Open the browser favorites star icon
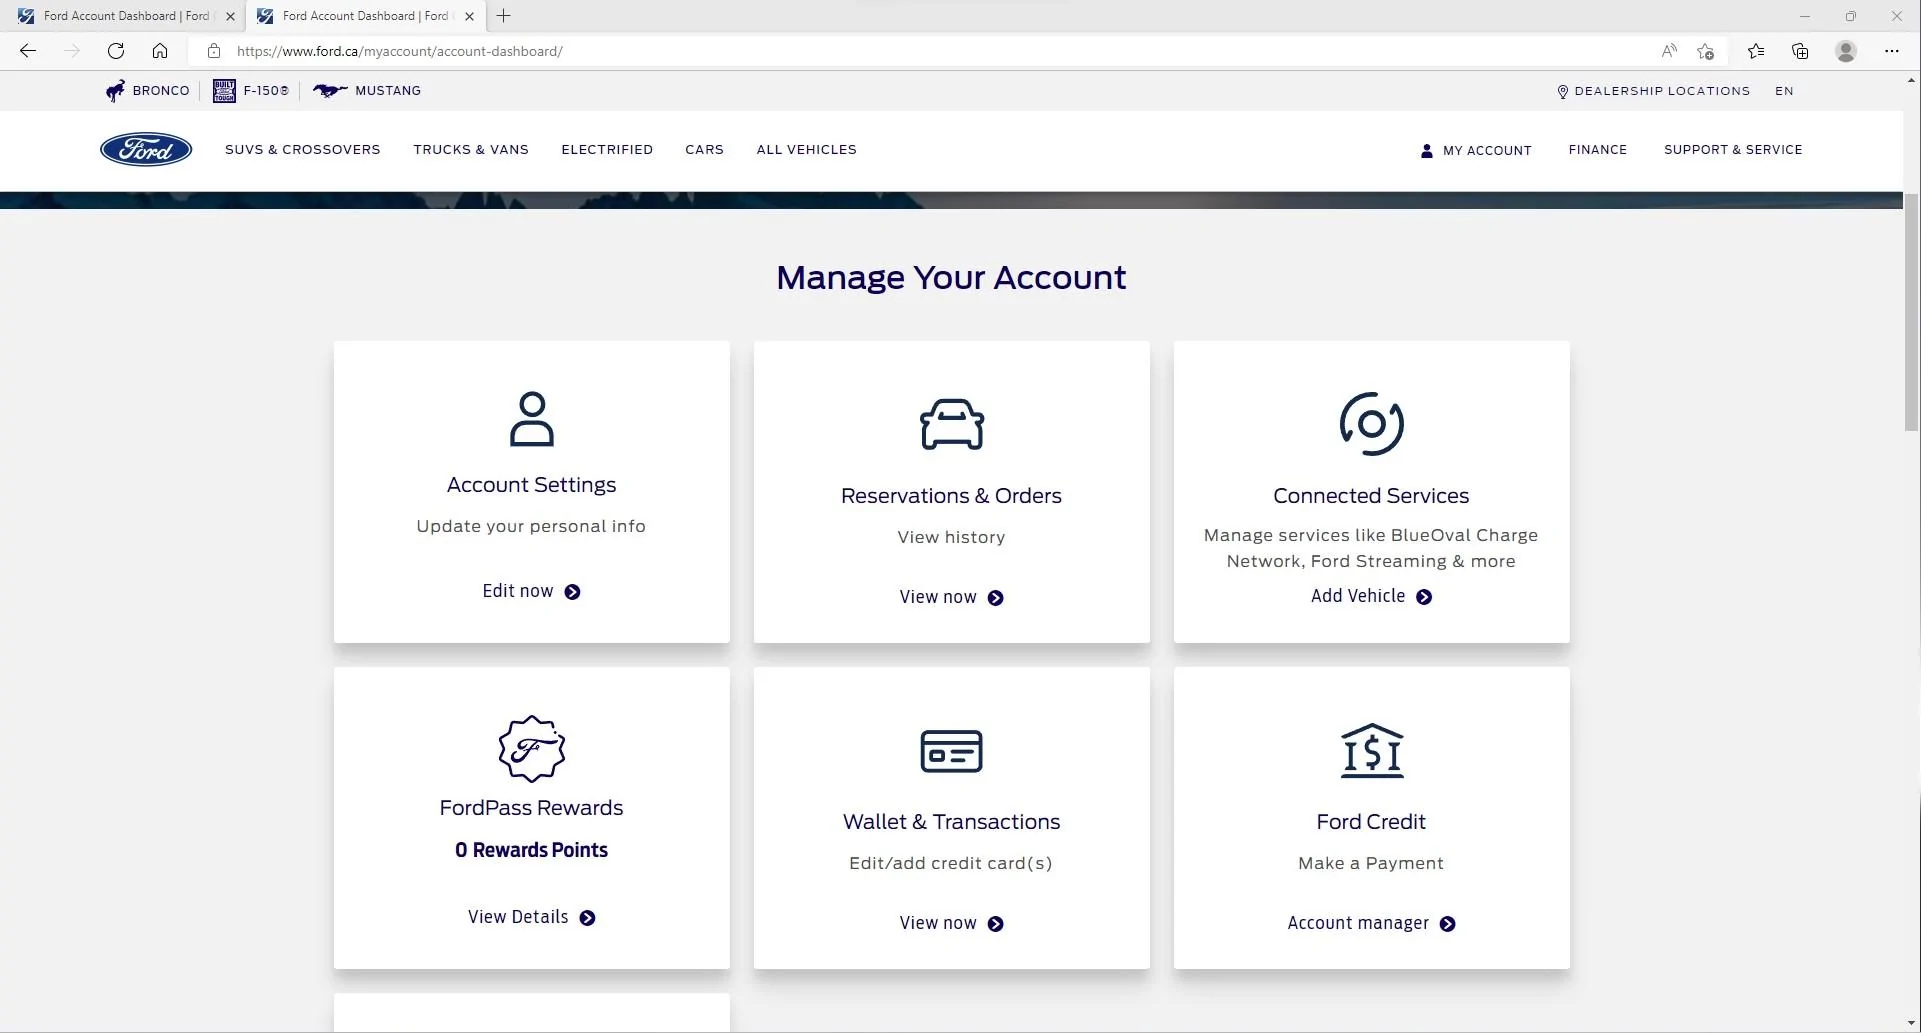The width and height of the screenshot is (1921, 1033). pyautogui.click(x=1755, y=51)
